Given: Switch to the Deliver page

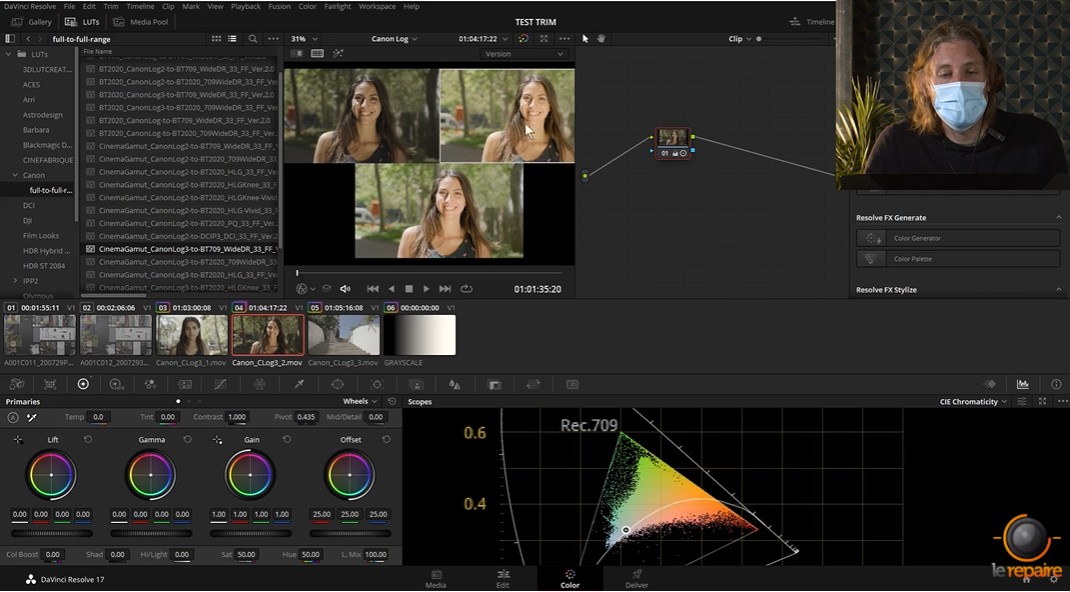Looking at the screenshot, I should [636, 579].
